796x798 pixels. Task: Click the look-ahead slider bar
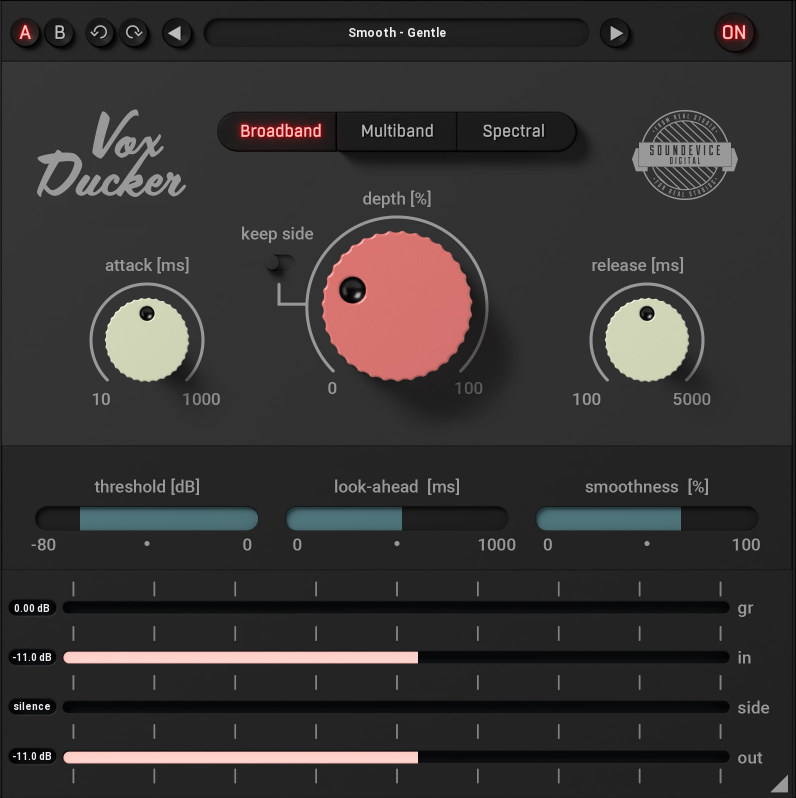tap(397, 519)
